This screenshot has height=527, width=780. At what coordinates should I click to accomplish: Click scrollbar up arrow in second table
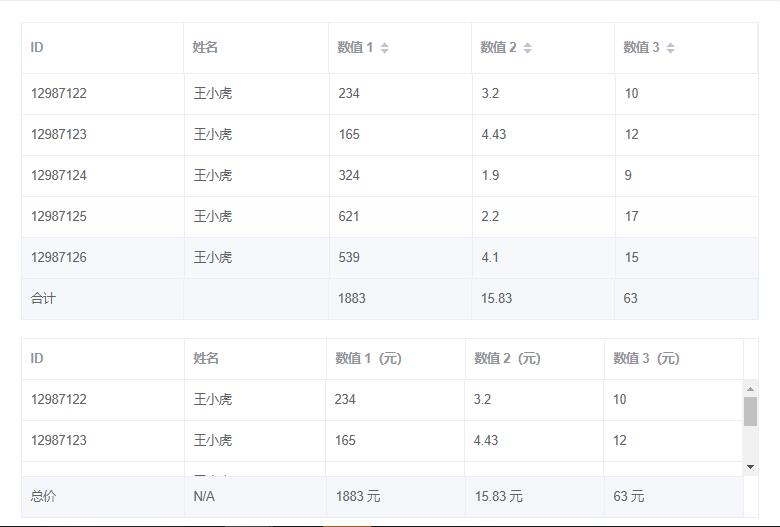(750, 389)
